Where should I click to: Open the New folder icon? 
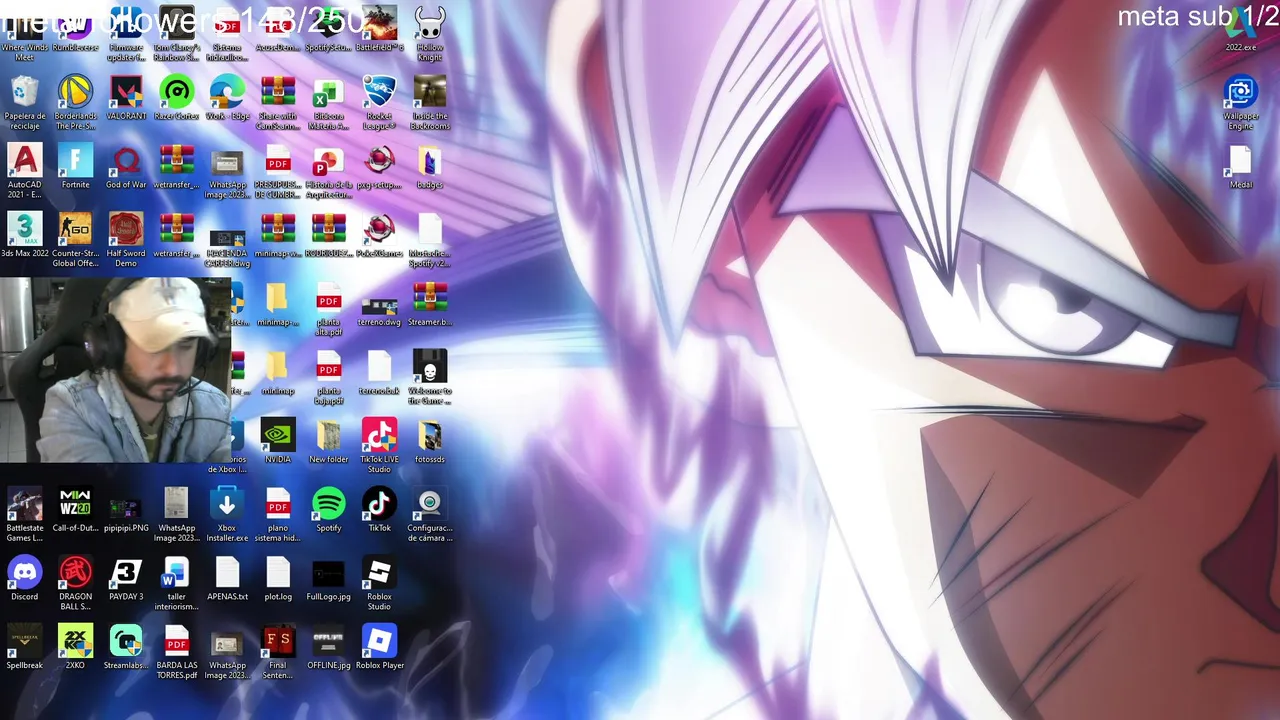[x=328, y=441]
